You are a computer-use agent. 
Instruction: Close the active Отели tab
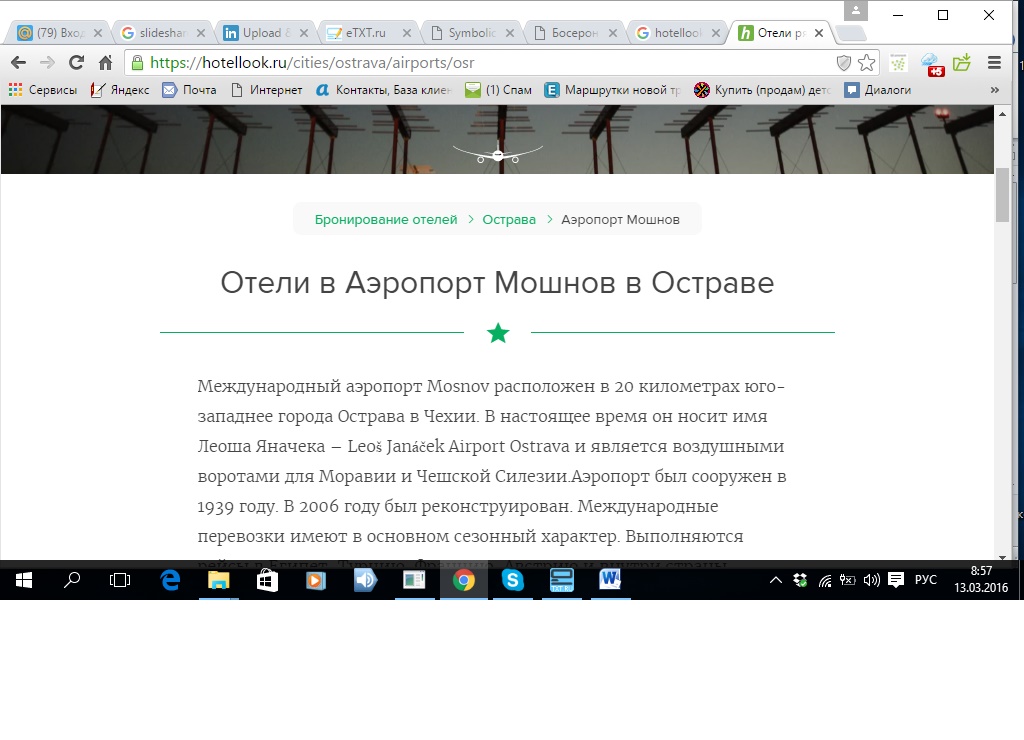point(819,33)
